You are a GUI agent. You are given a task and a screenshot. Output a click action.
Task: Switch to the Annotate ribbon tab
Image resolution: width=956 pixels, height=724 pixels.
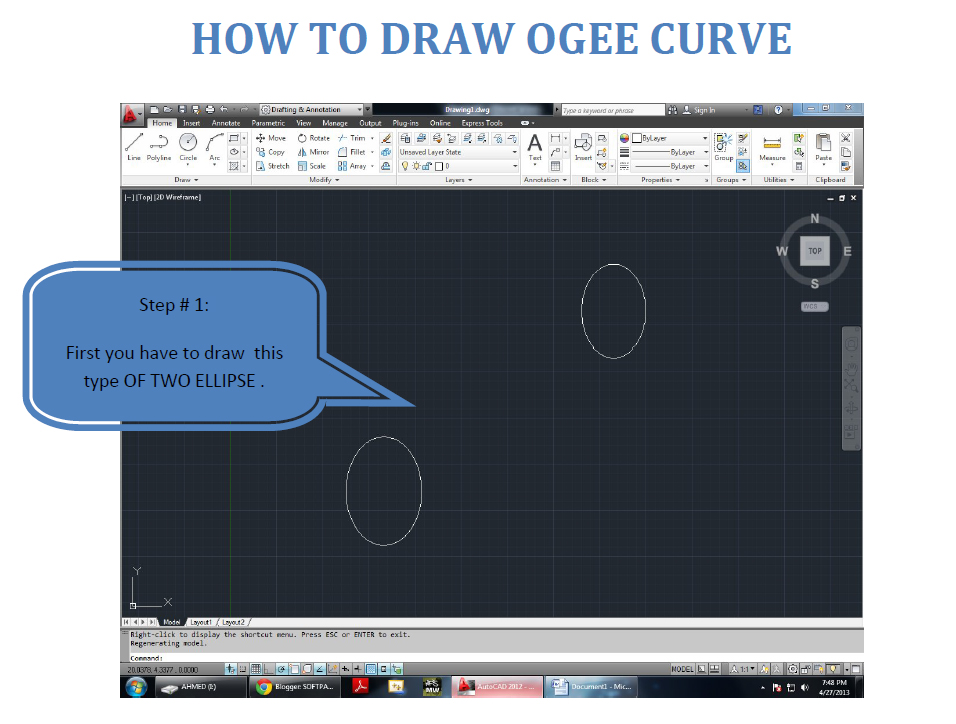coord(226,122)
